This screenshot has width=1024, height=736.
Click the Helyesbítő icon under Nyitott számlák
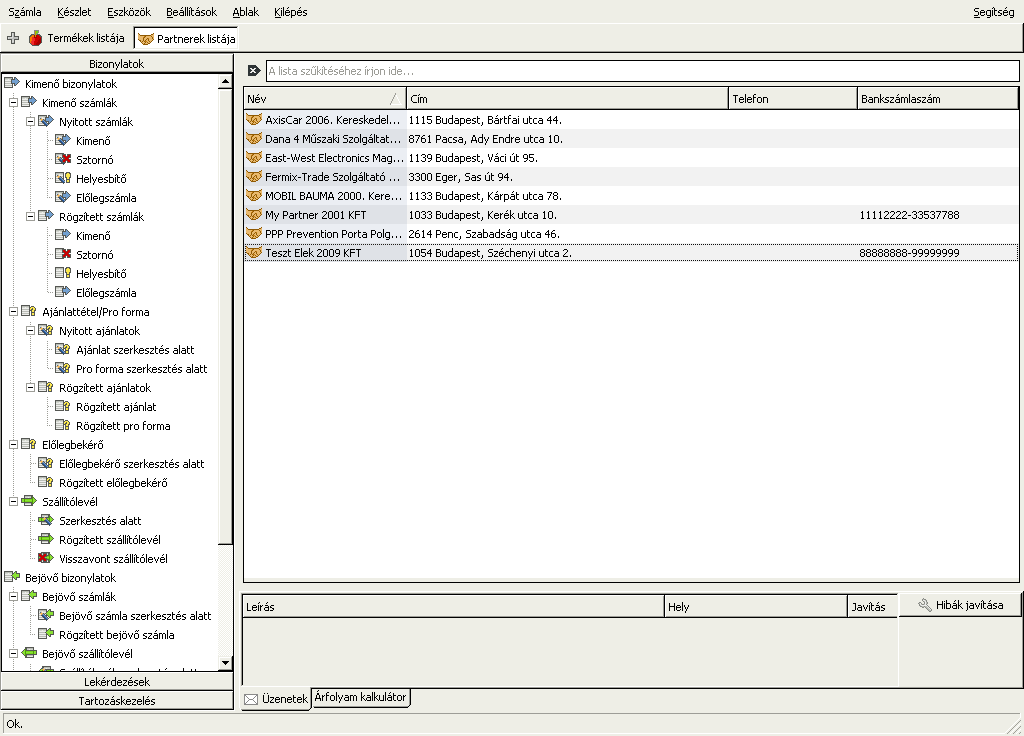tap(63, 178)
